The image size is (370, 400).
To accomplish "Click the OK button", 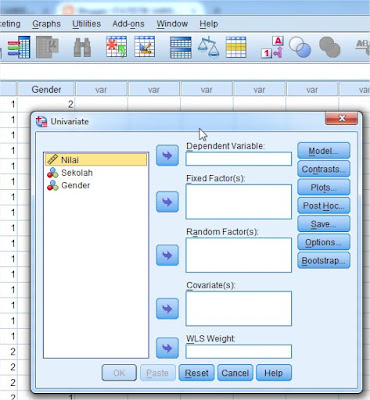I will tap(119, 373).
